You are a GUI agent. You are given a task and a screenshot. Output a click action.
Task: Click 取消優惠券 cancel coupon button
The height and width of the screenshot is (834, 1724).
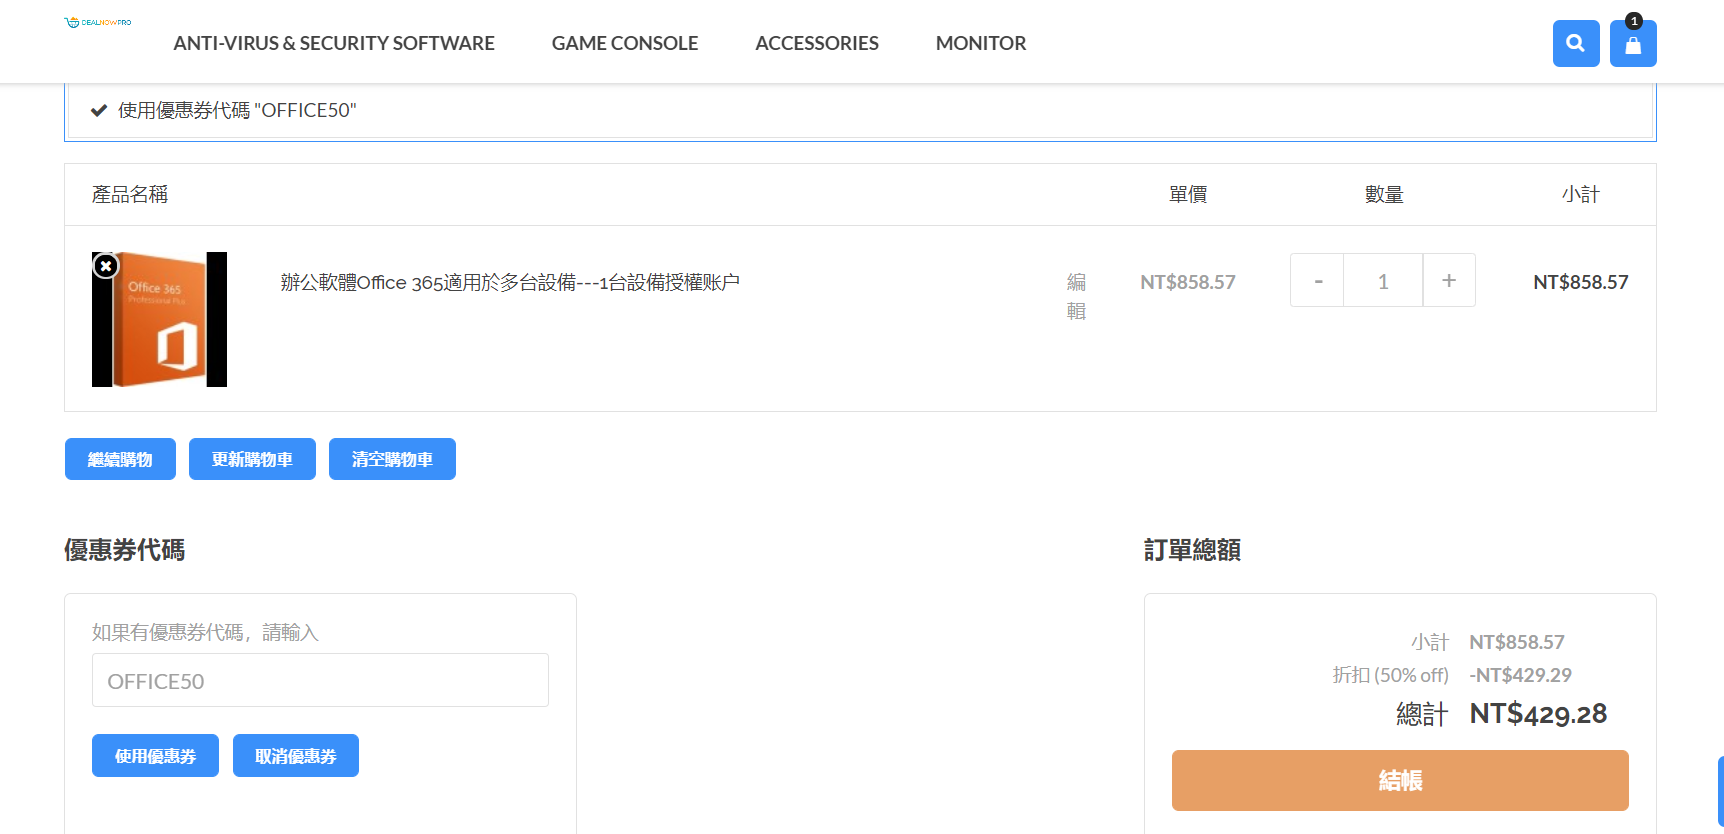click(296, 756)
